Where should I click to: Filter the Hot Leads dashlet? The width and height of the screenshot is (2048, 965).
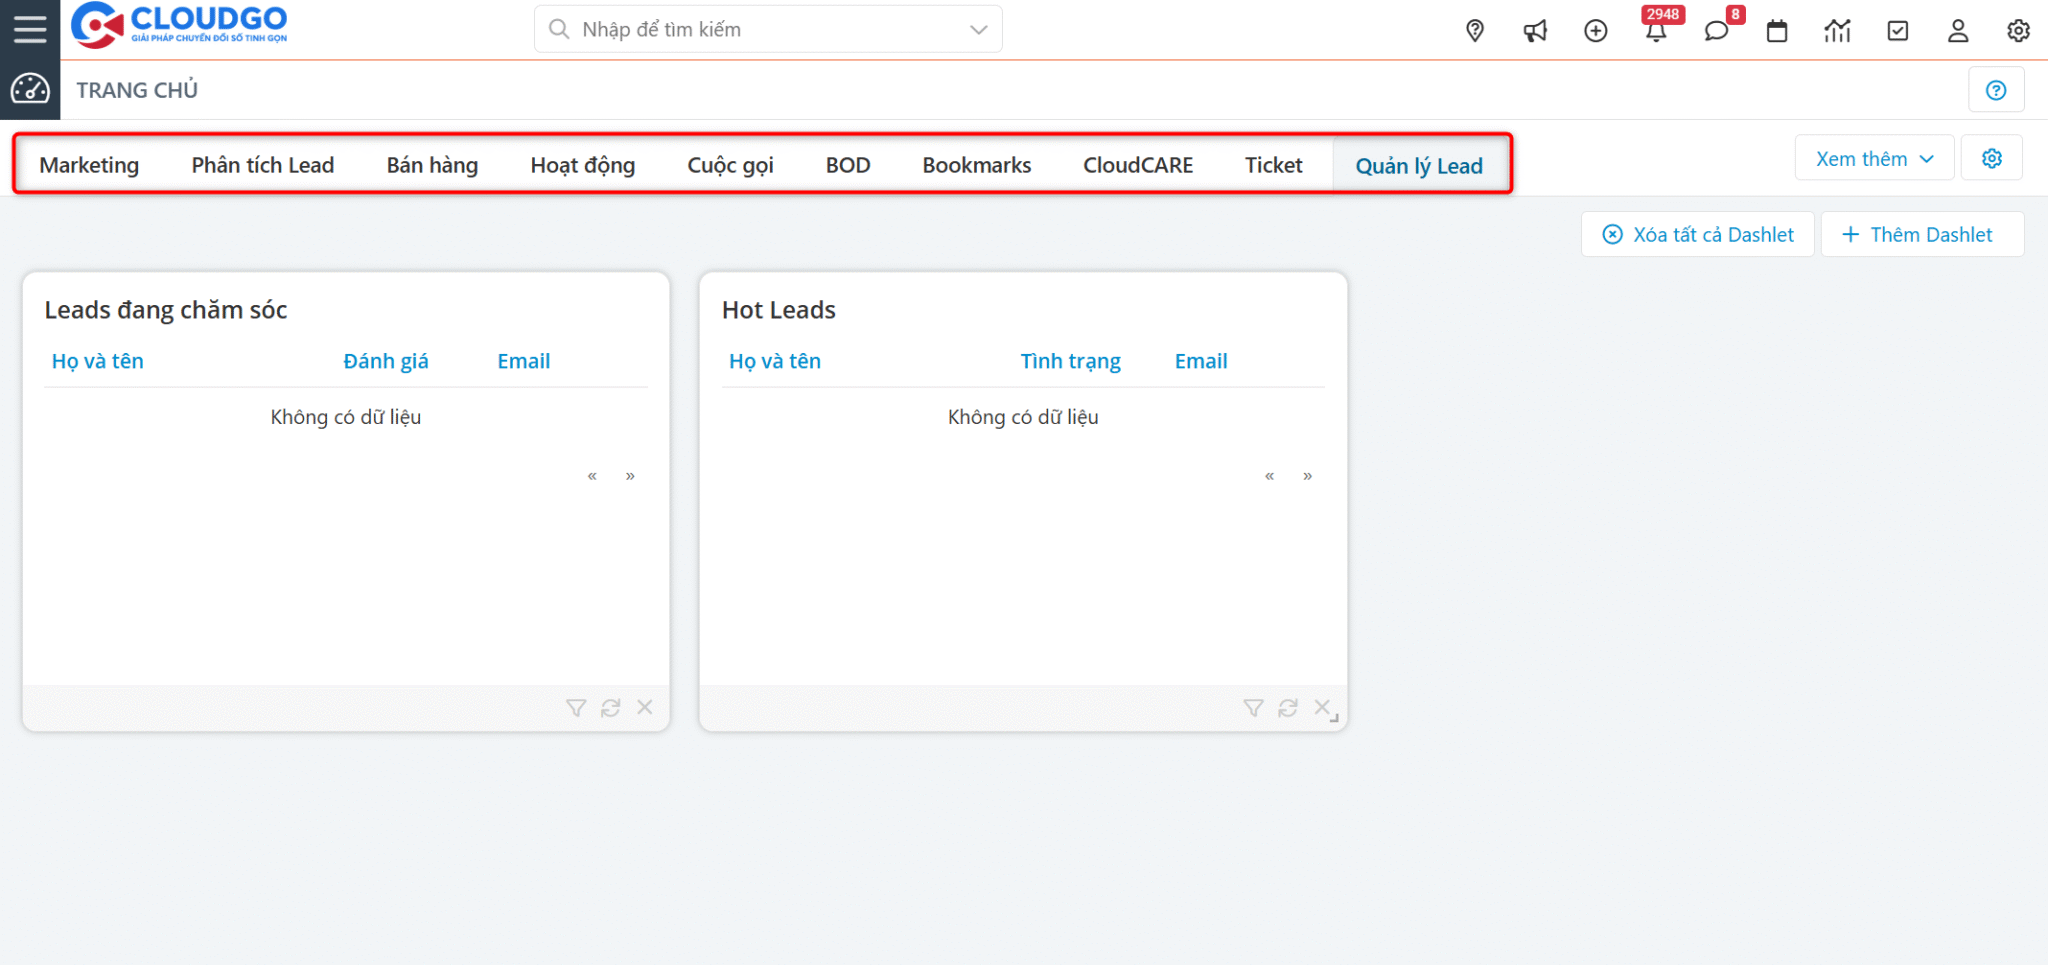pos(1253,708)
